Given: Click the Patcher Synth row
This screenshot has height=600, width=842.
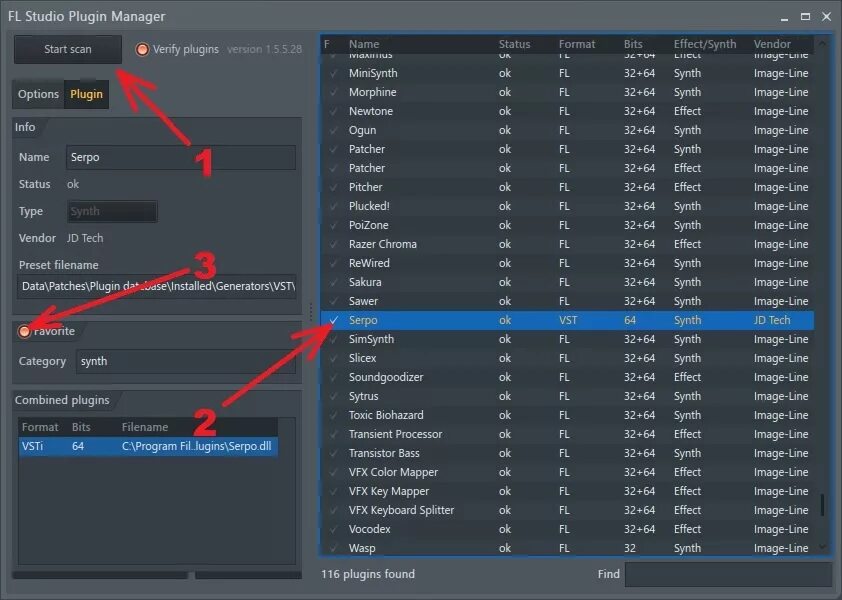Looking at the screenshot, I should [568, 149].
